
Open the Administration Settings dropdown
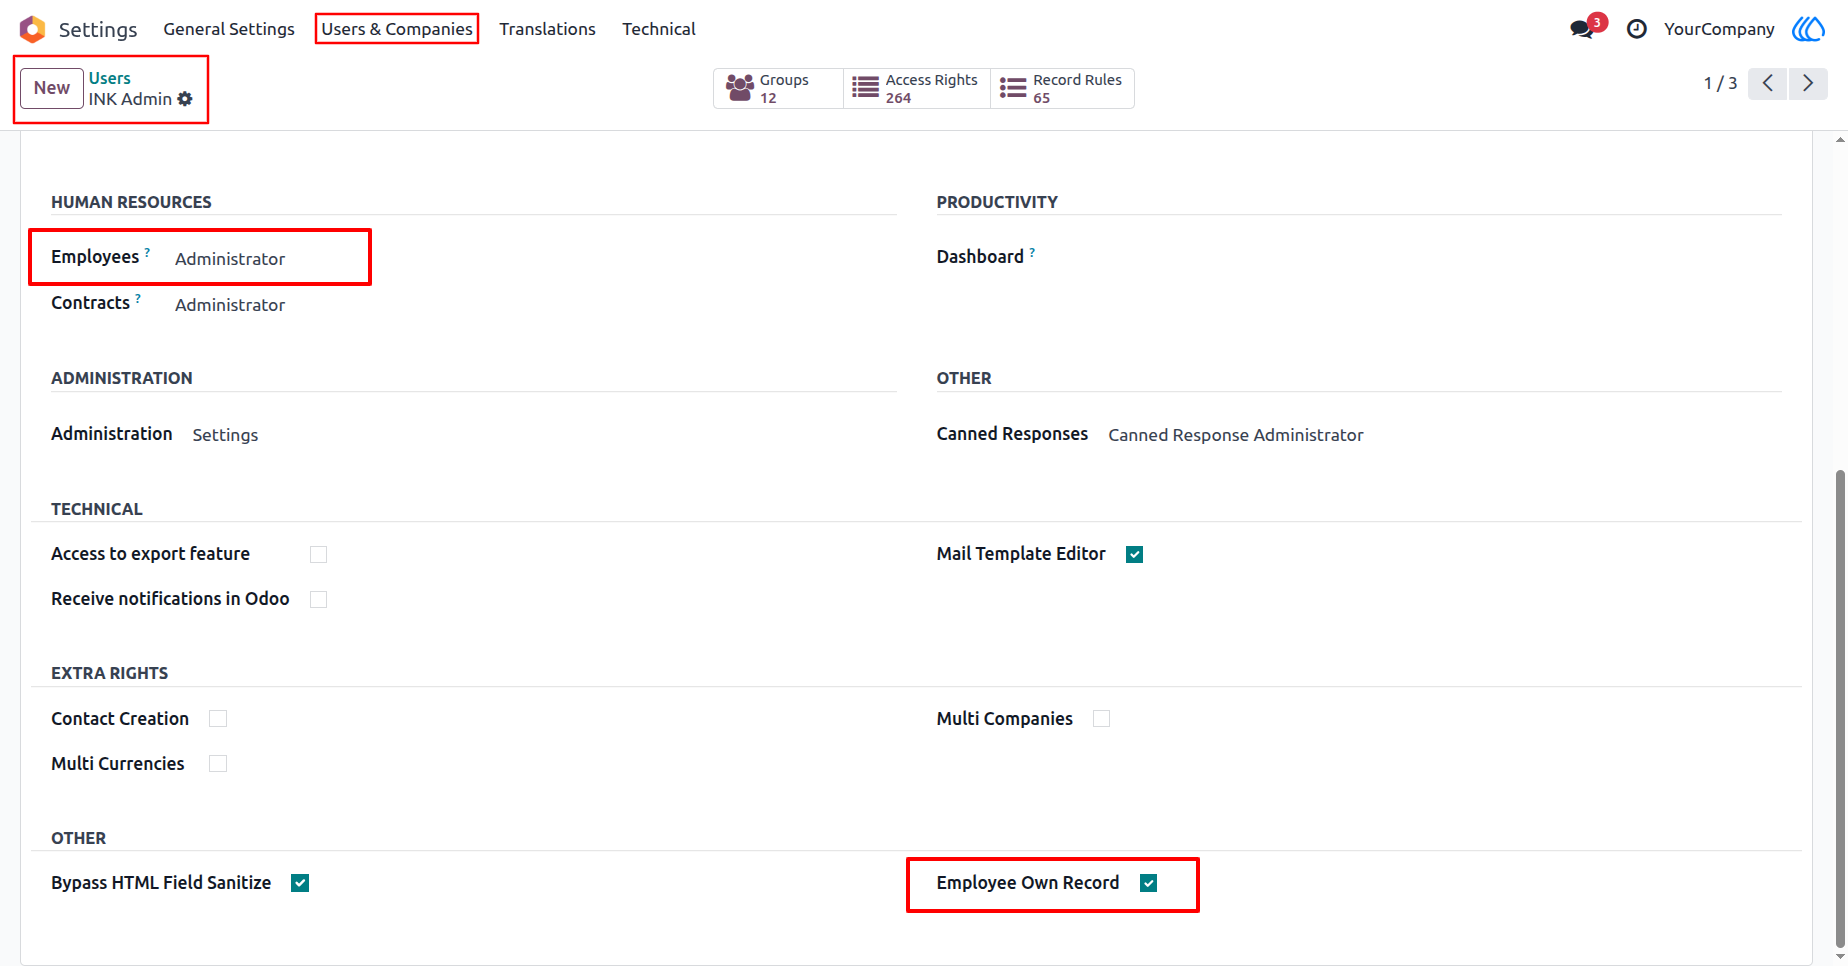click(x=226, y=435)
